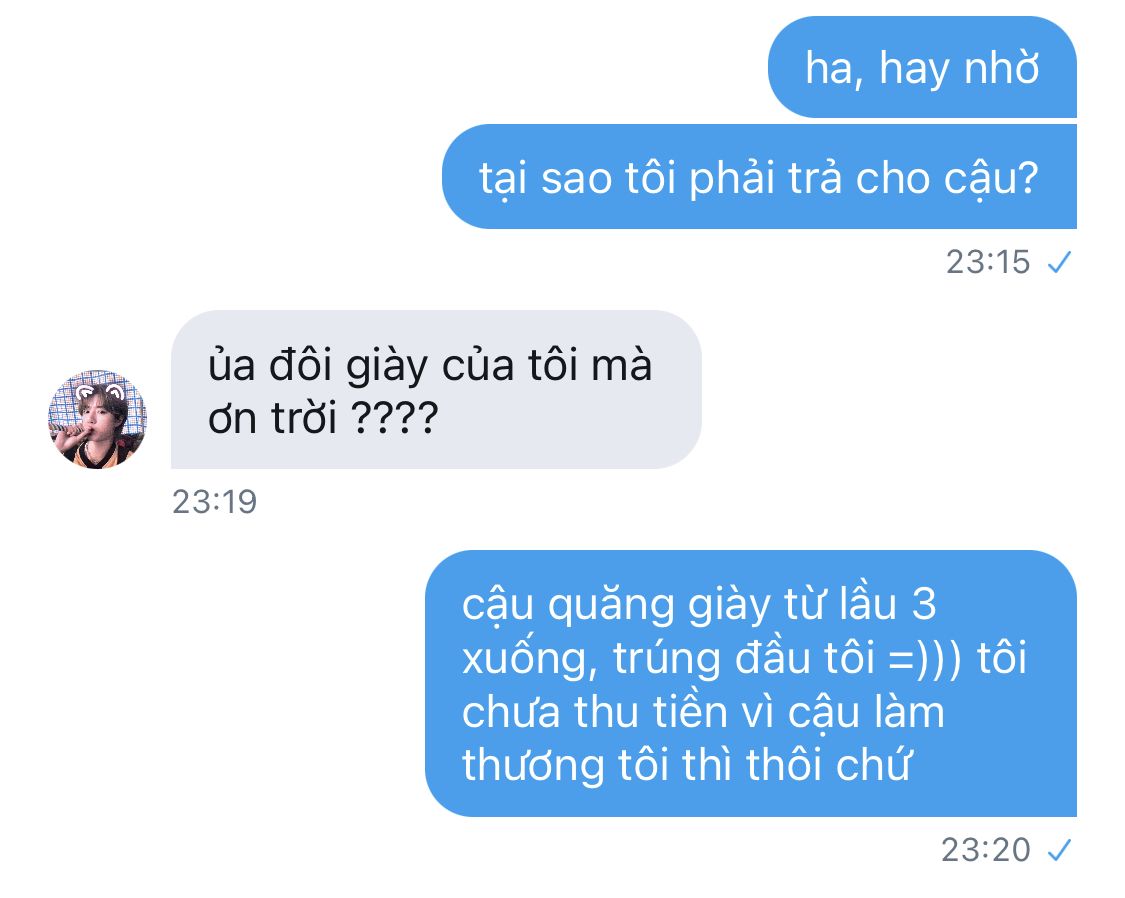Click the word 'xuống,' in the last bubble
The width and height of the screenshot is (1125, 898).
click(530, 660)
